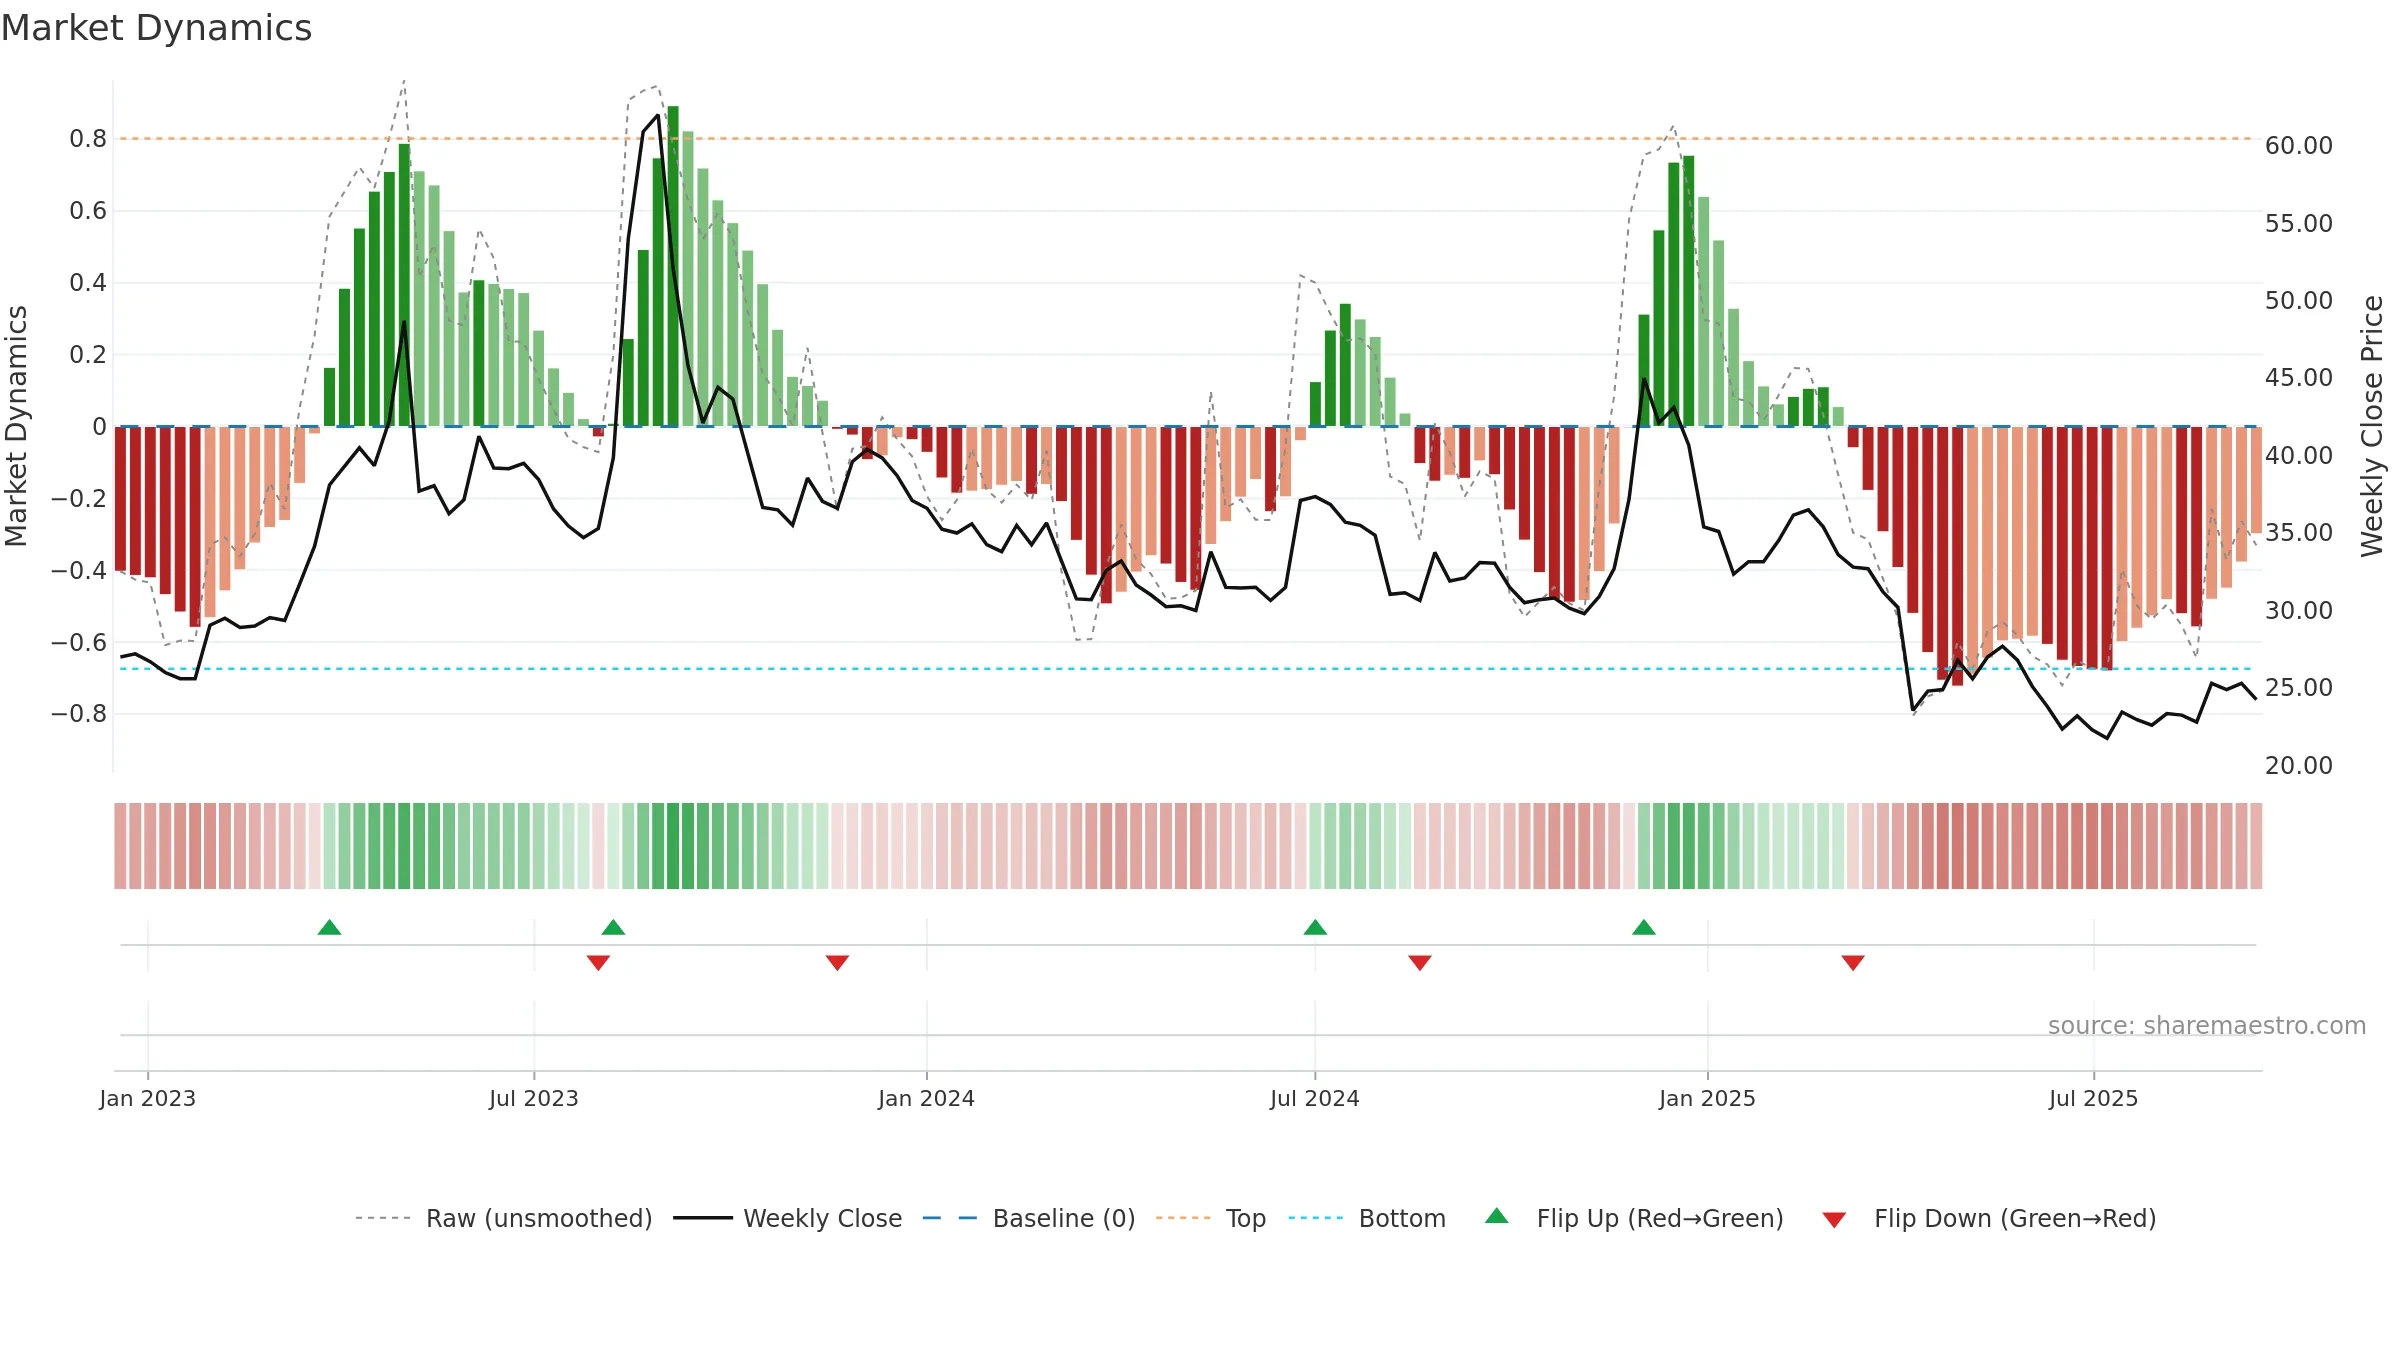Toggle the Raw (unsmoothed) legend entry
2400x1350 pixels.
[504, 1218]
